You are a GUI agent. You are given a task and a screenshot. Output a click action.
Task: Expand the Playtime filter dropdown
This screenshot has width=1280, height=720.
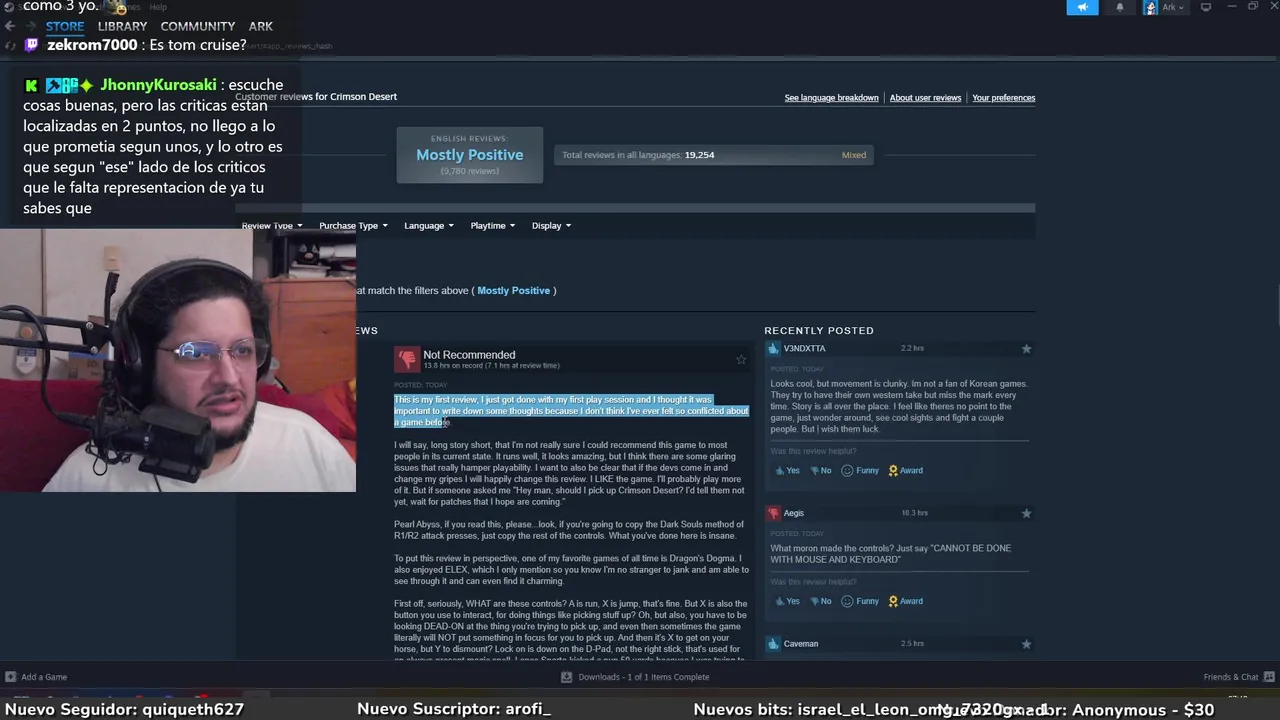tap(493, 226)
